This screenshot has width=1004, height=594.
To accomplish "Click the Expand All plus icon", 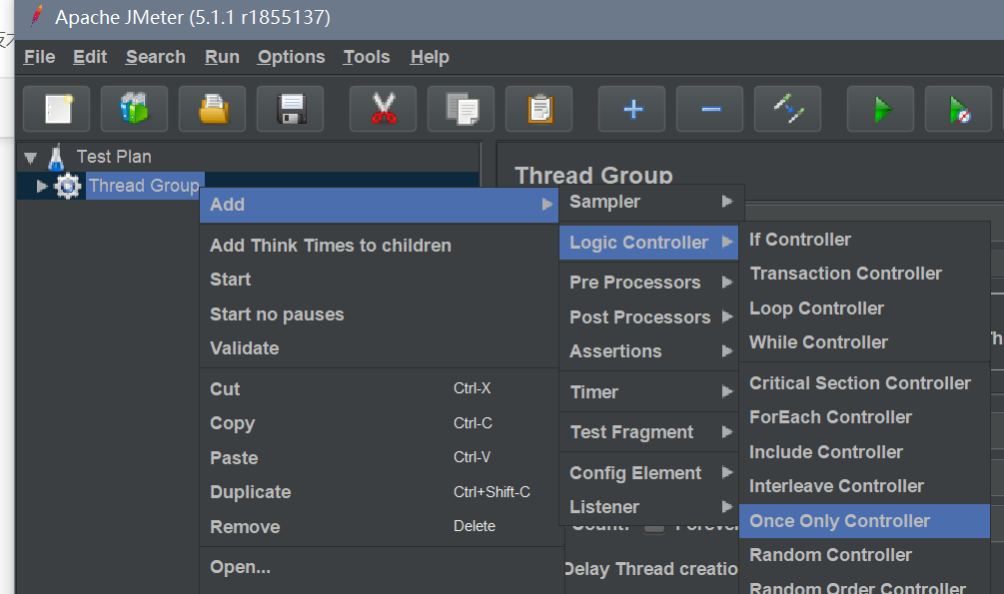I will pyautogui.click(x=632, y=109).
